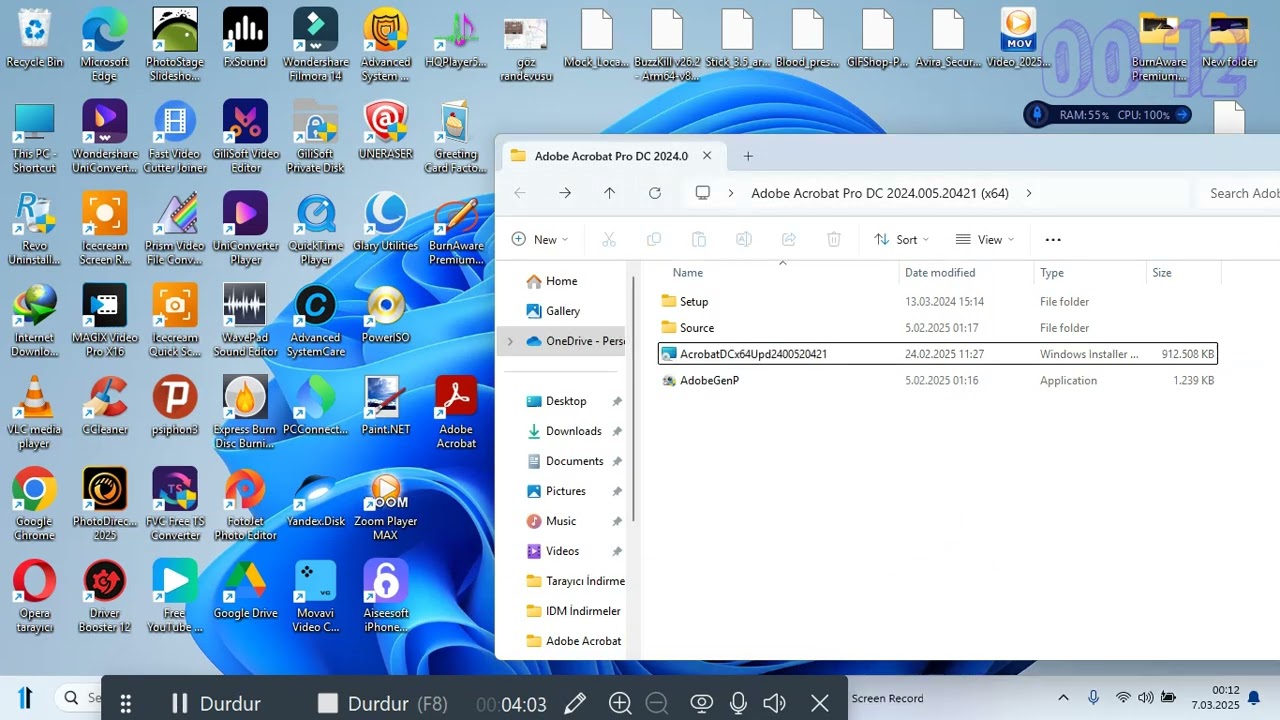Image resolution: width=1280 pixels, height=720 pixels.
Task: Open the Windows notification bell
Action: tap(1253, 697)
